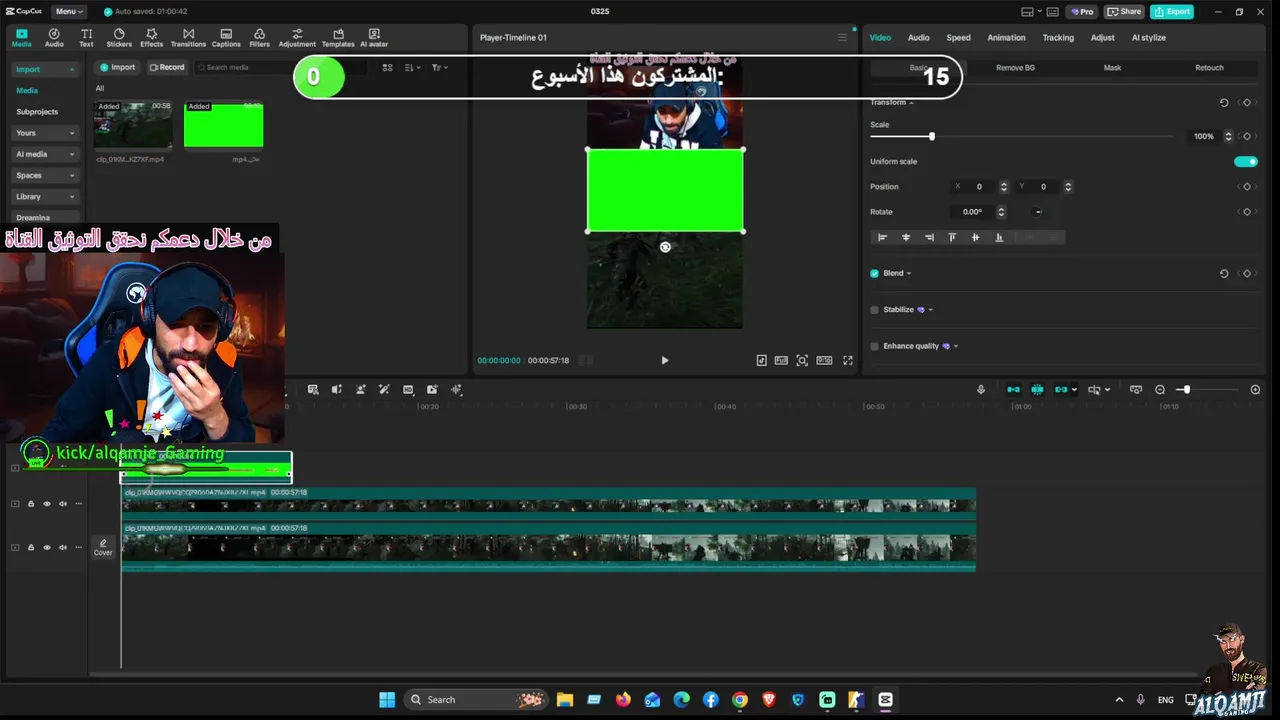Add a Scale keyframe diamond
This screenshot has width=1280, height=720.
point(1247,136)
